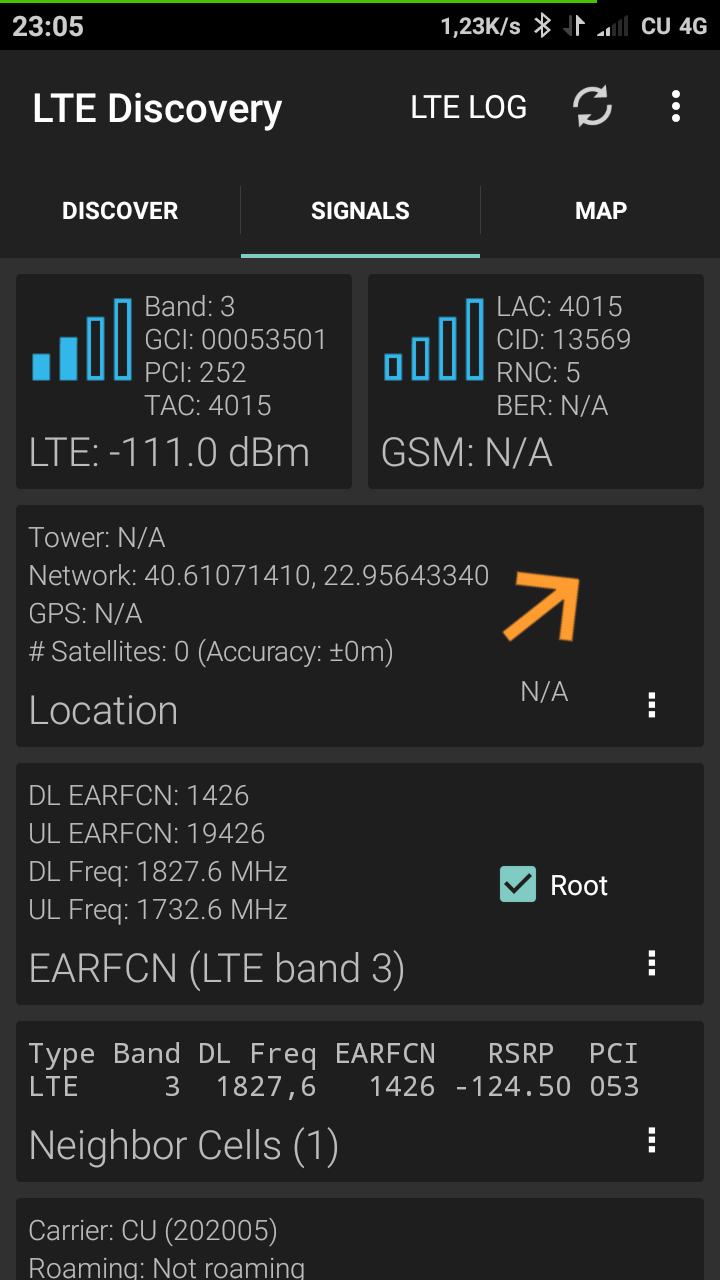
Task: Tap the GSM signal strength bars icon
Action: [x=434, y=340]
